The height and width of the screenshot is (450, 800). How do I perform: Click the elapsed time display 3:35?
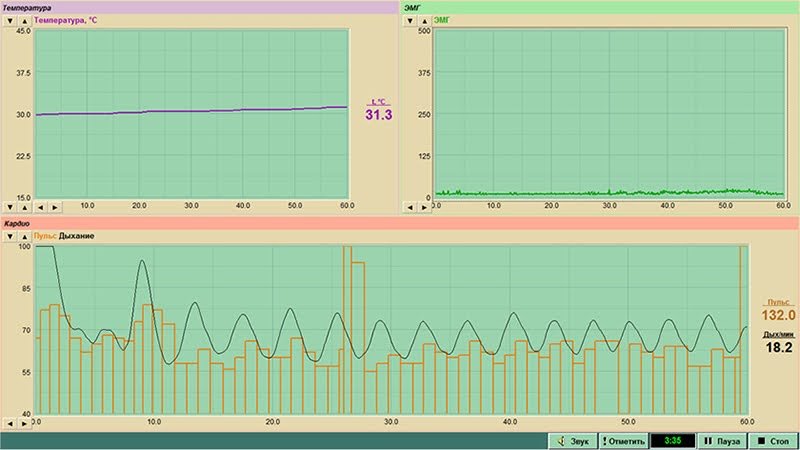click(673, 441)
